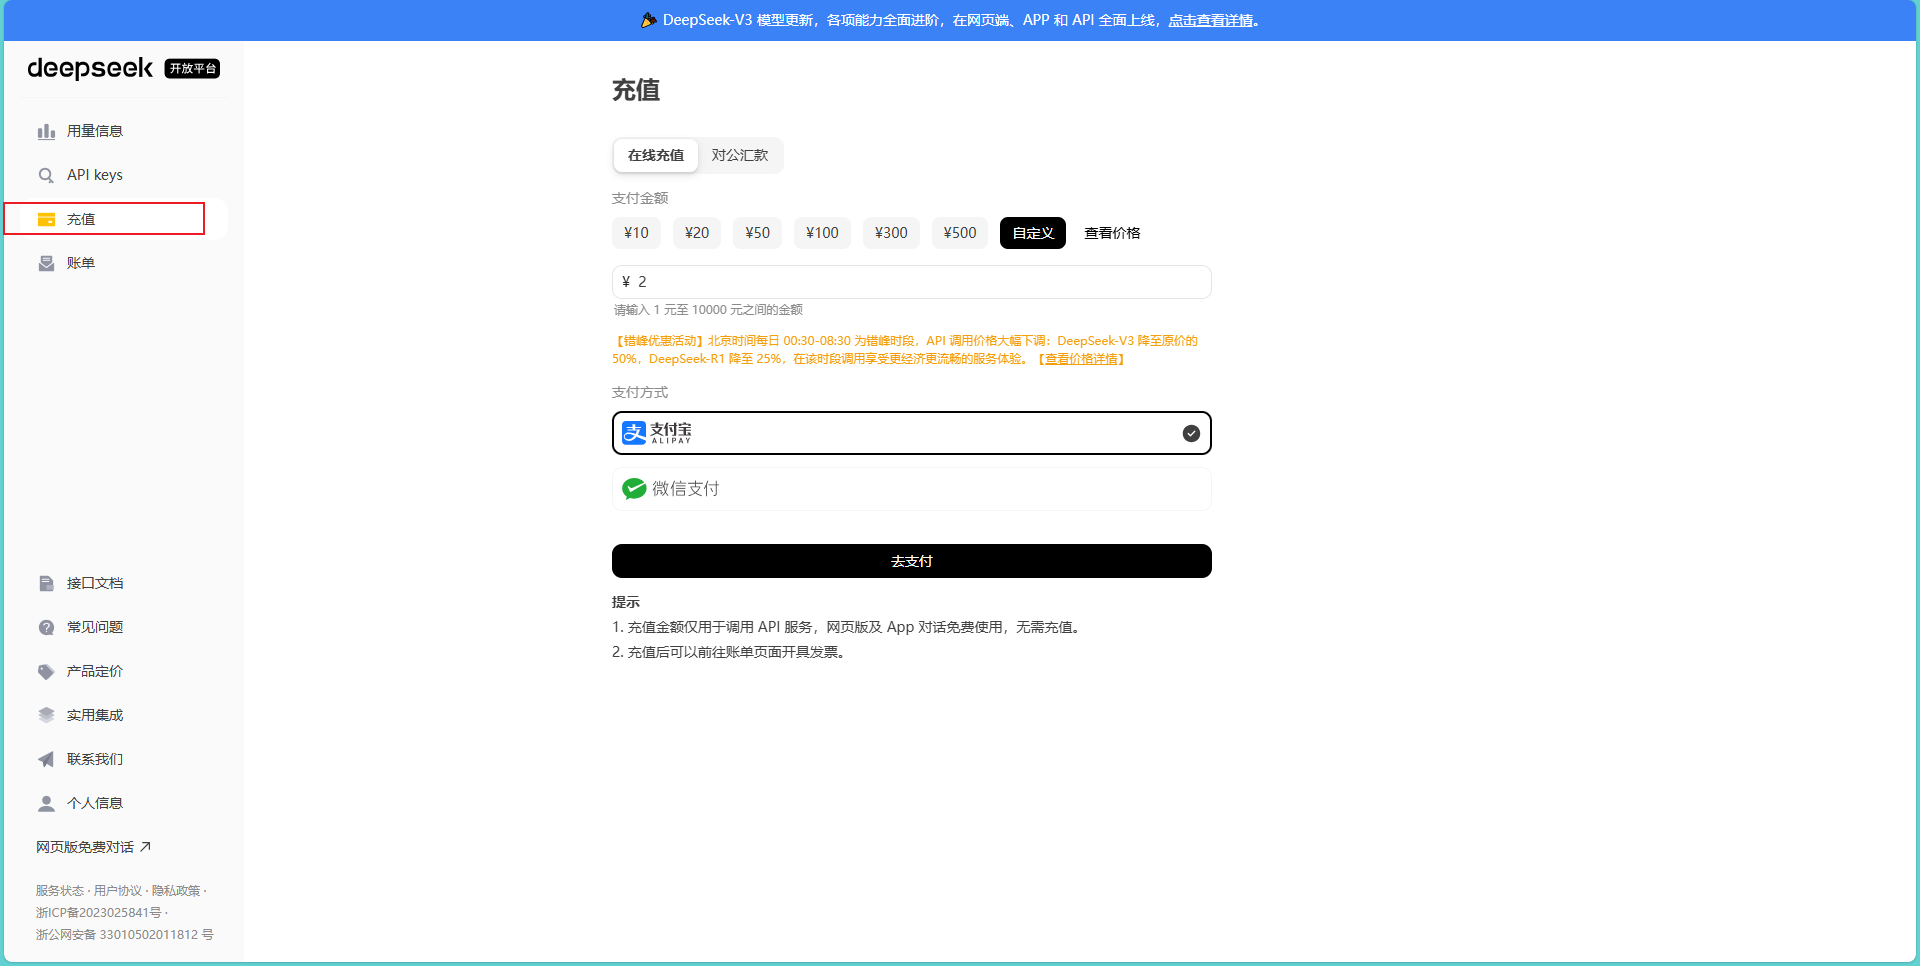Viewport: 1920px width, 966px height.
Task: Open 个人信息 personal information
Action: coord(94,803)
